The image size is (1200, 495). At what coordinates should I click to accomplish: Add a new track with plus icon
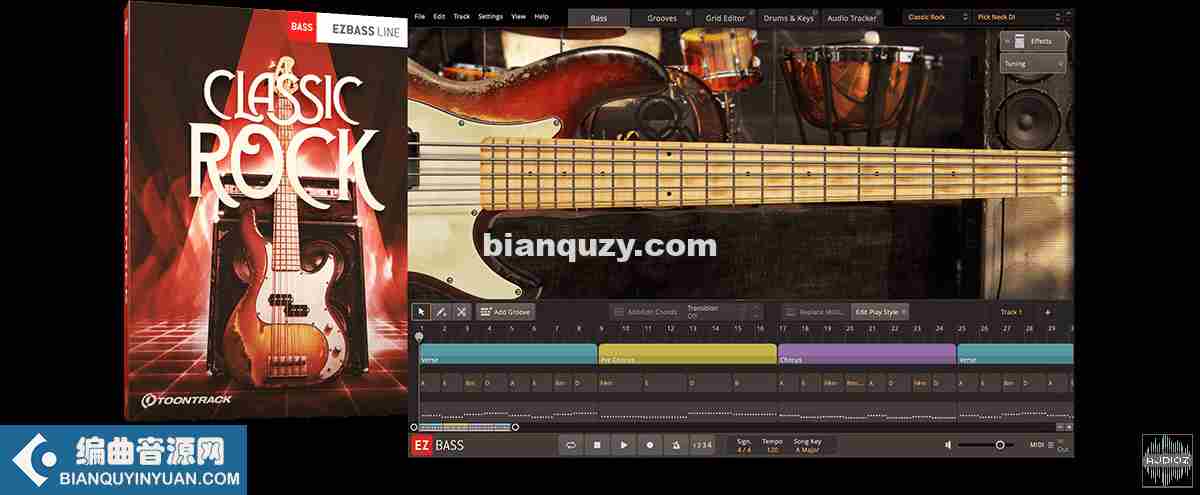point(1048,312)
